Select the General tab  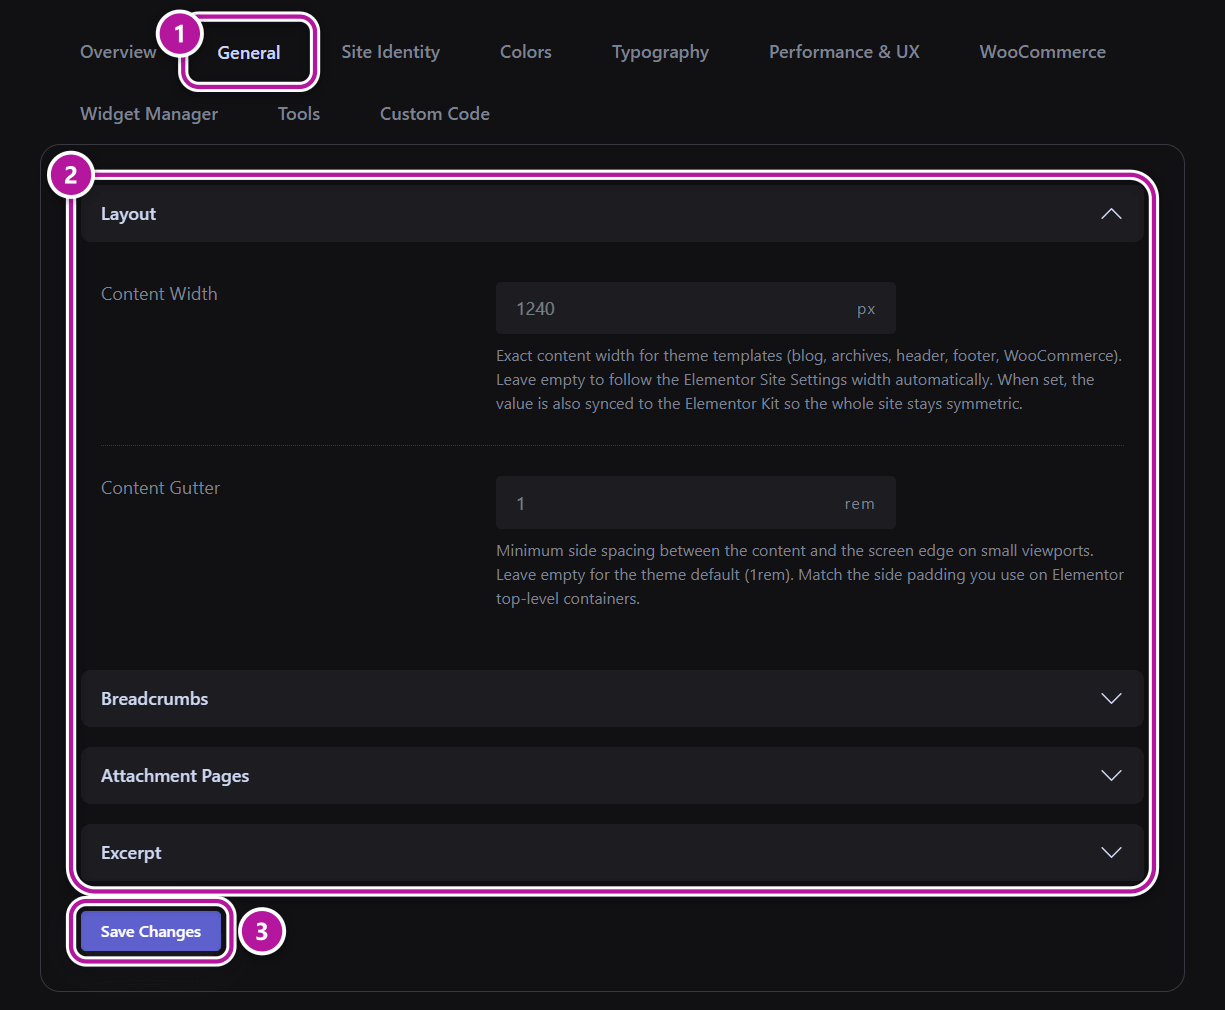(x=249, y=53)
